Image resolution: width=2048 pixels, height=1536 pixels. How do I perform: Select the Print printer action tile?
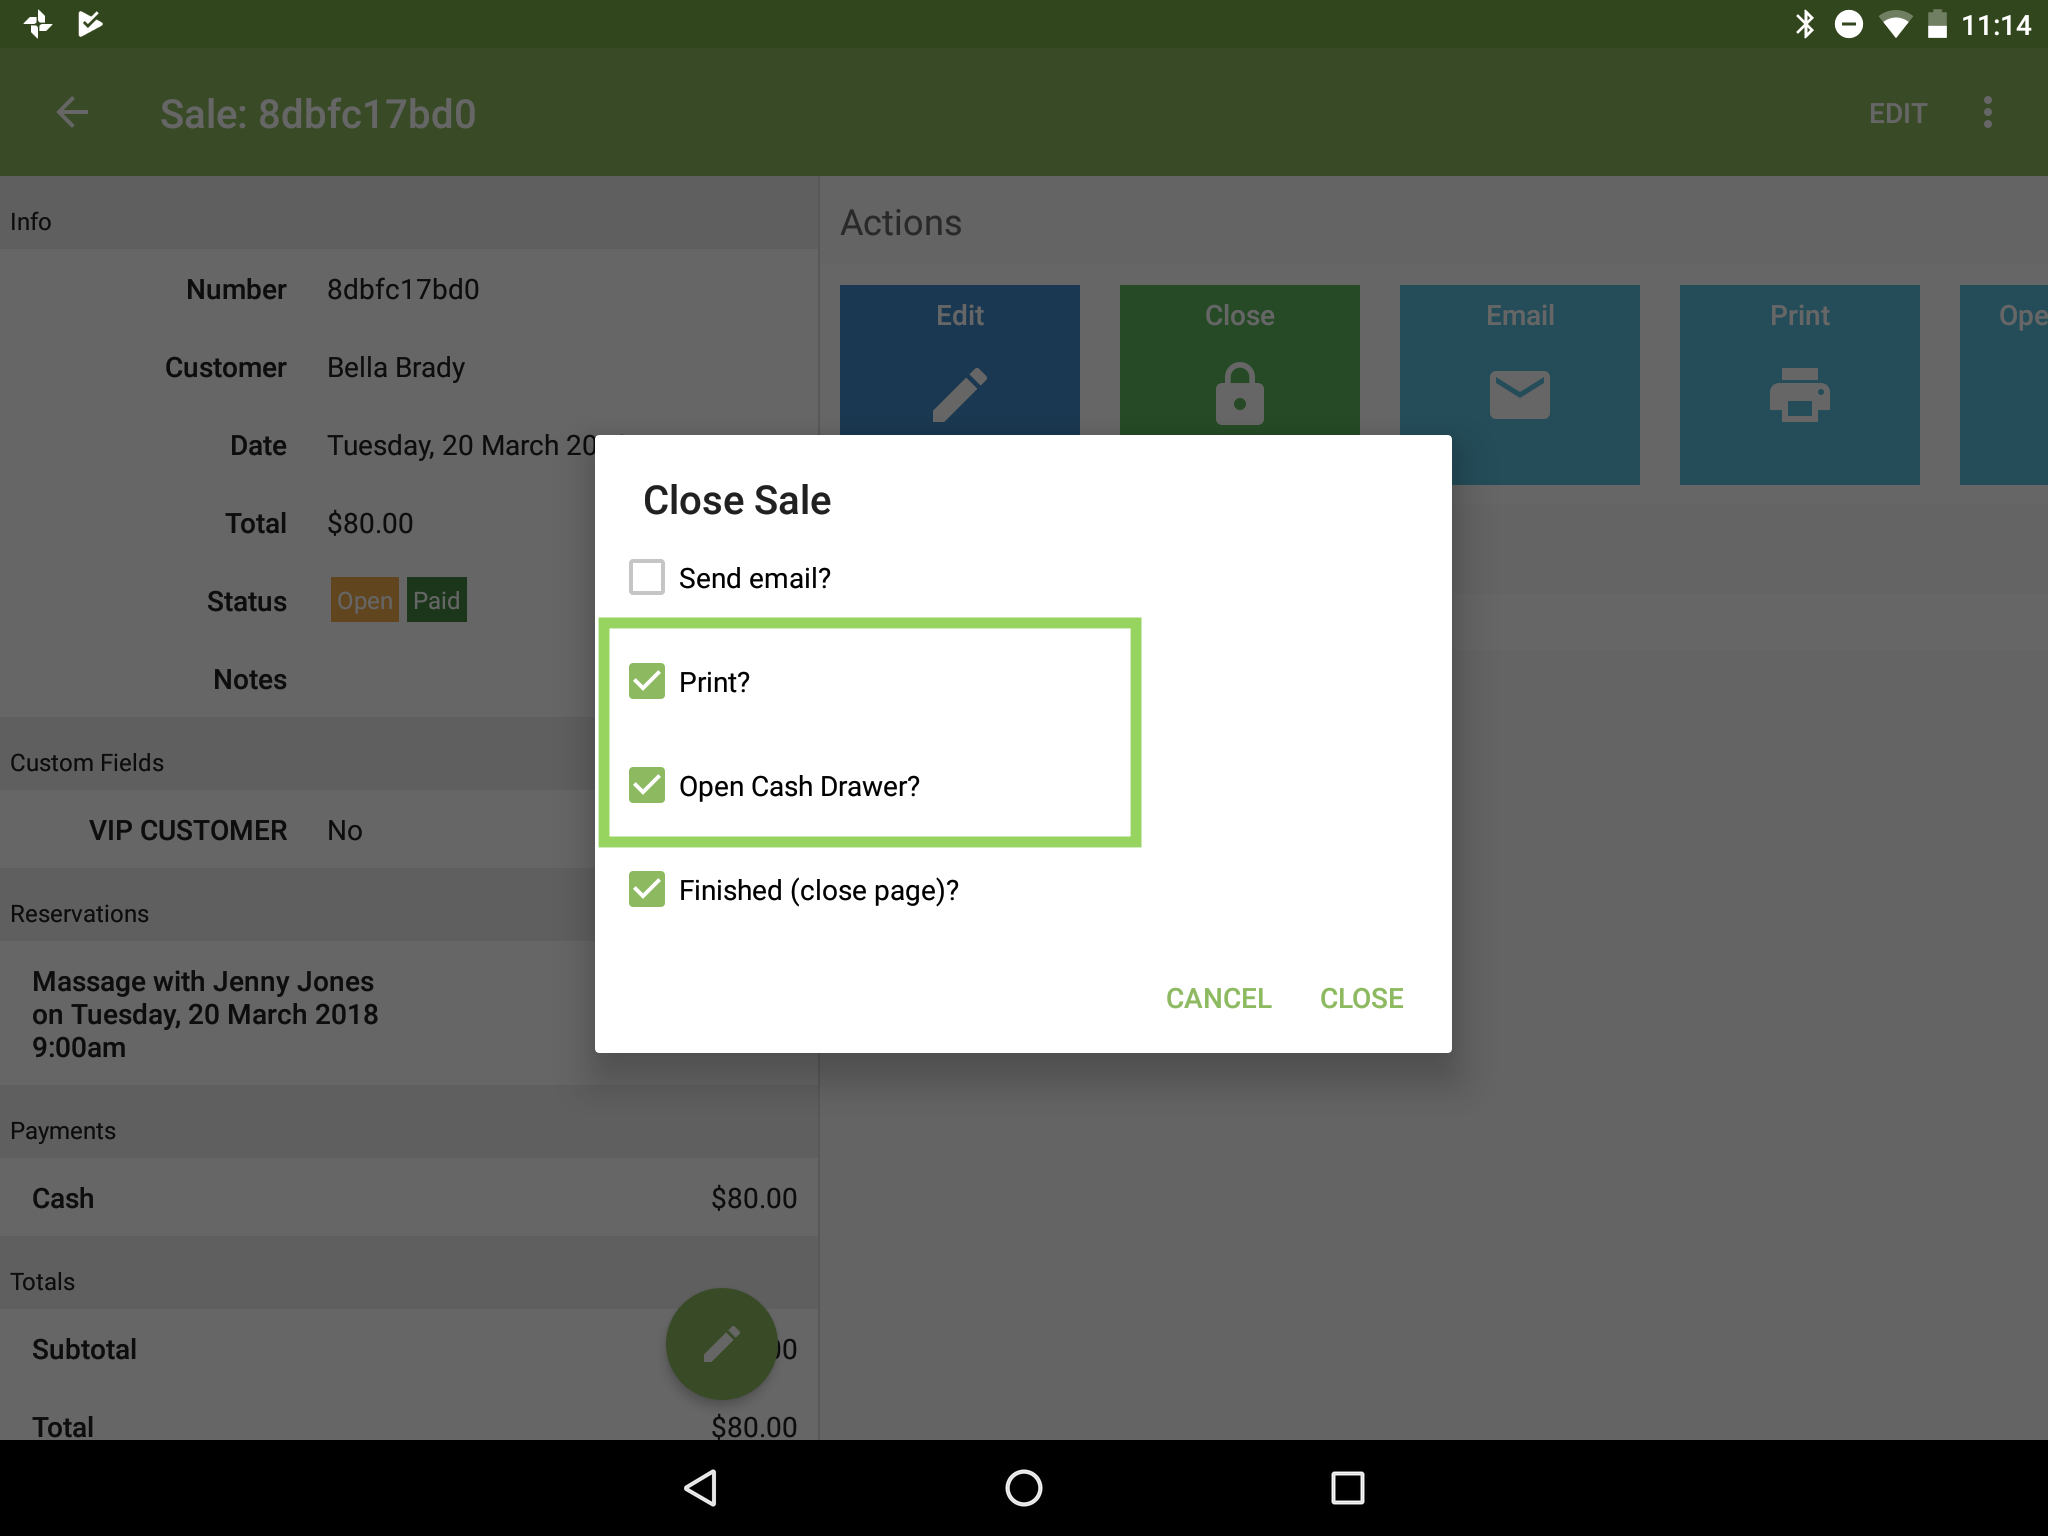click(x=1799, y=384)
